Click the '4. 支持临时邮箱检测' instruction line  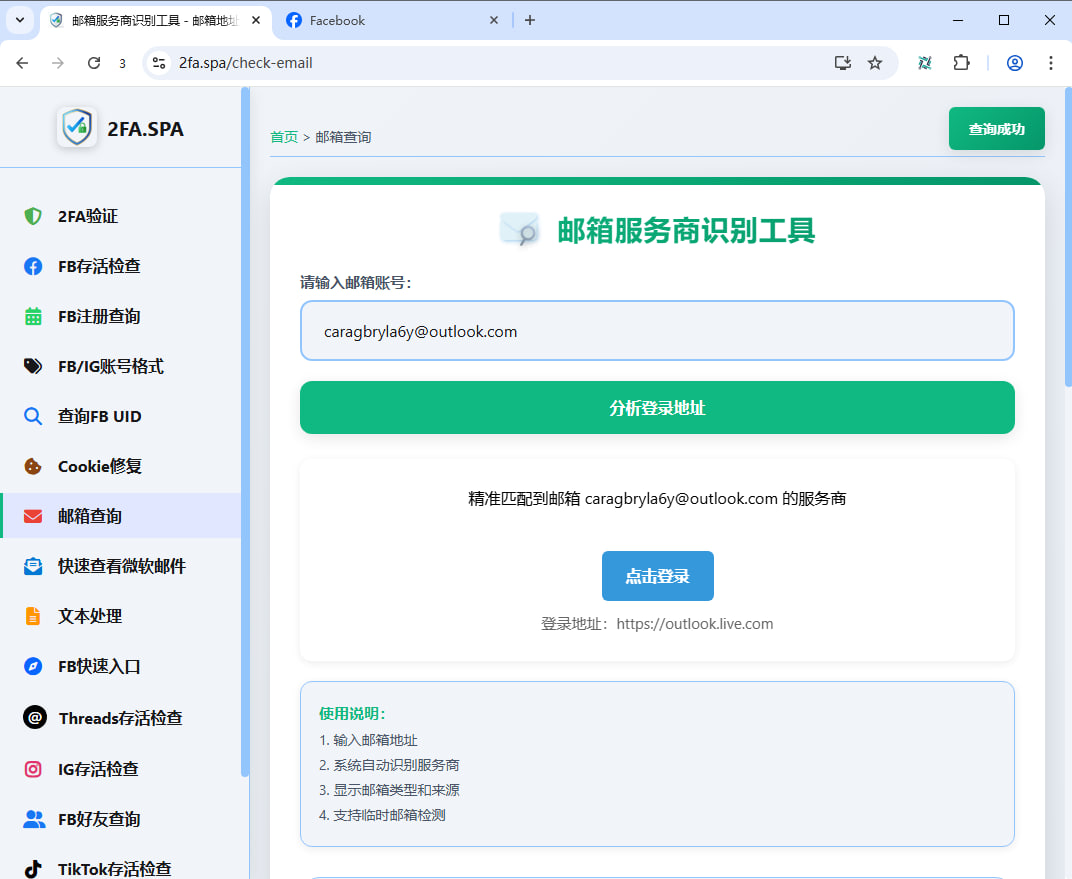[382, 815]
